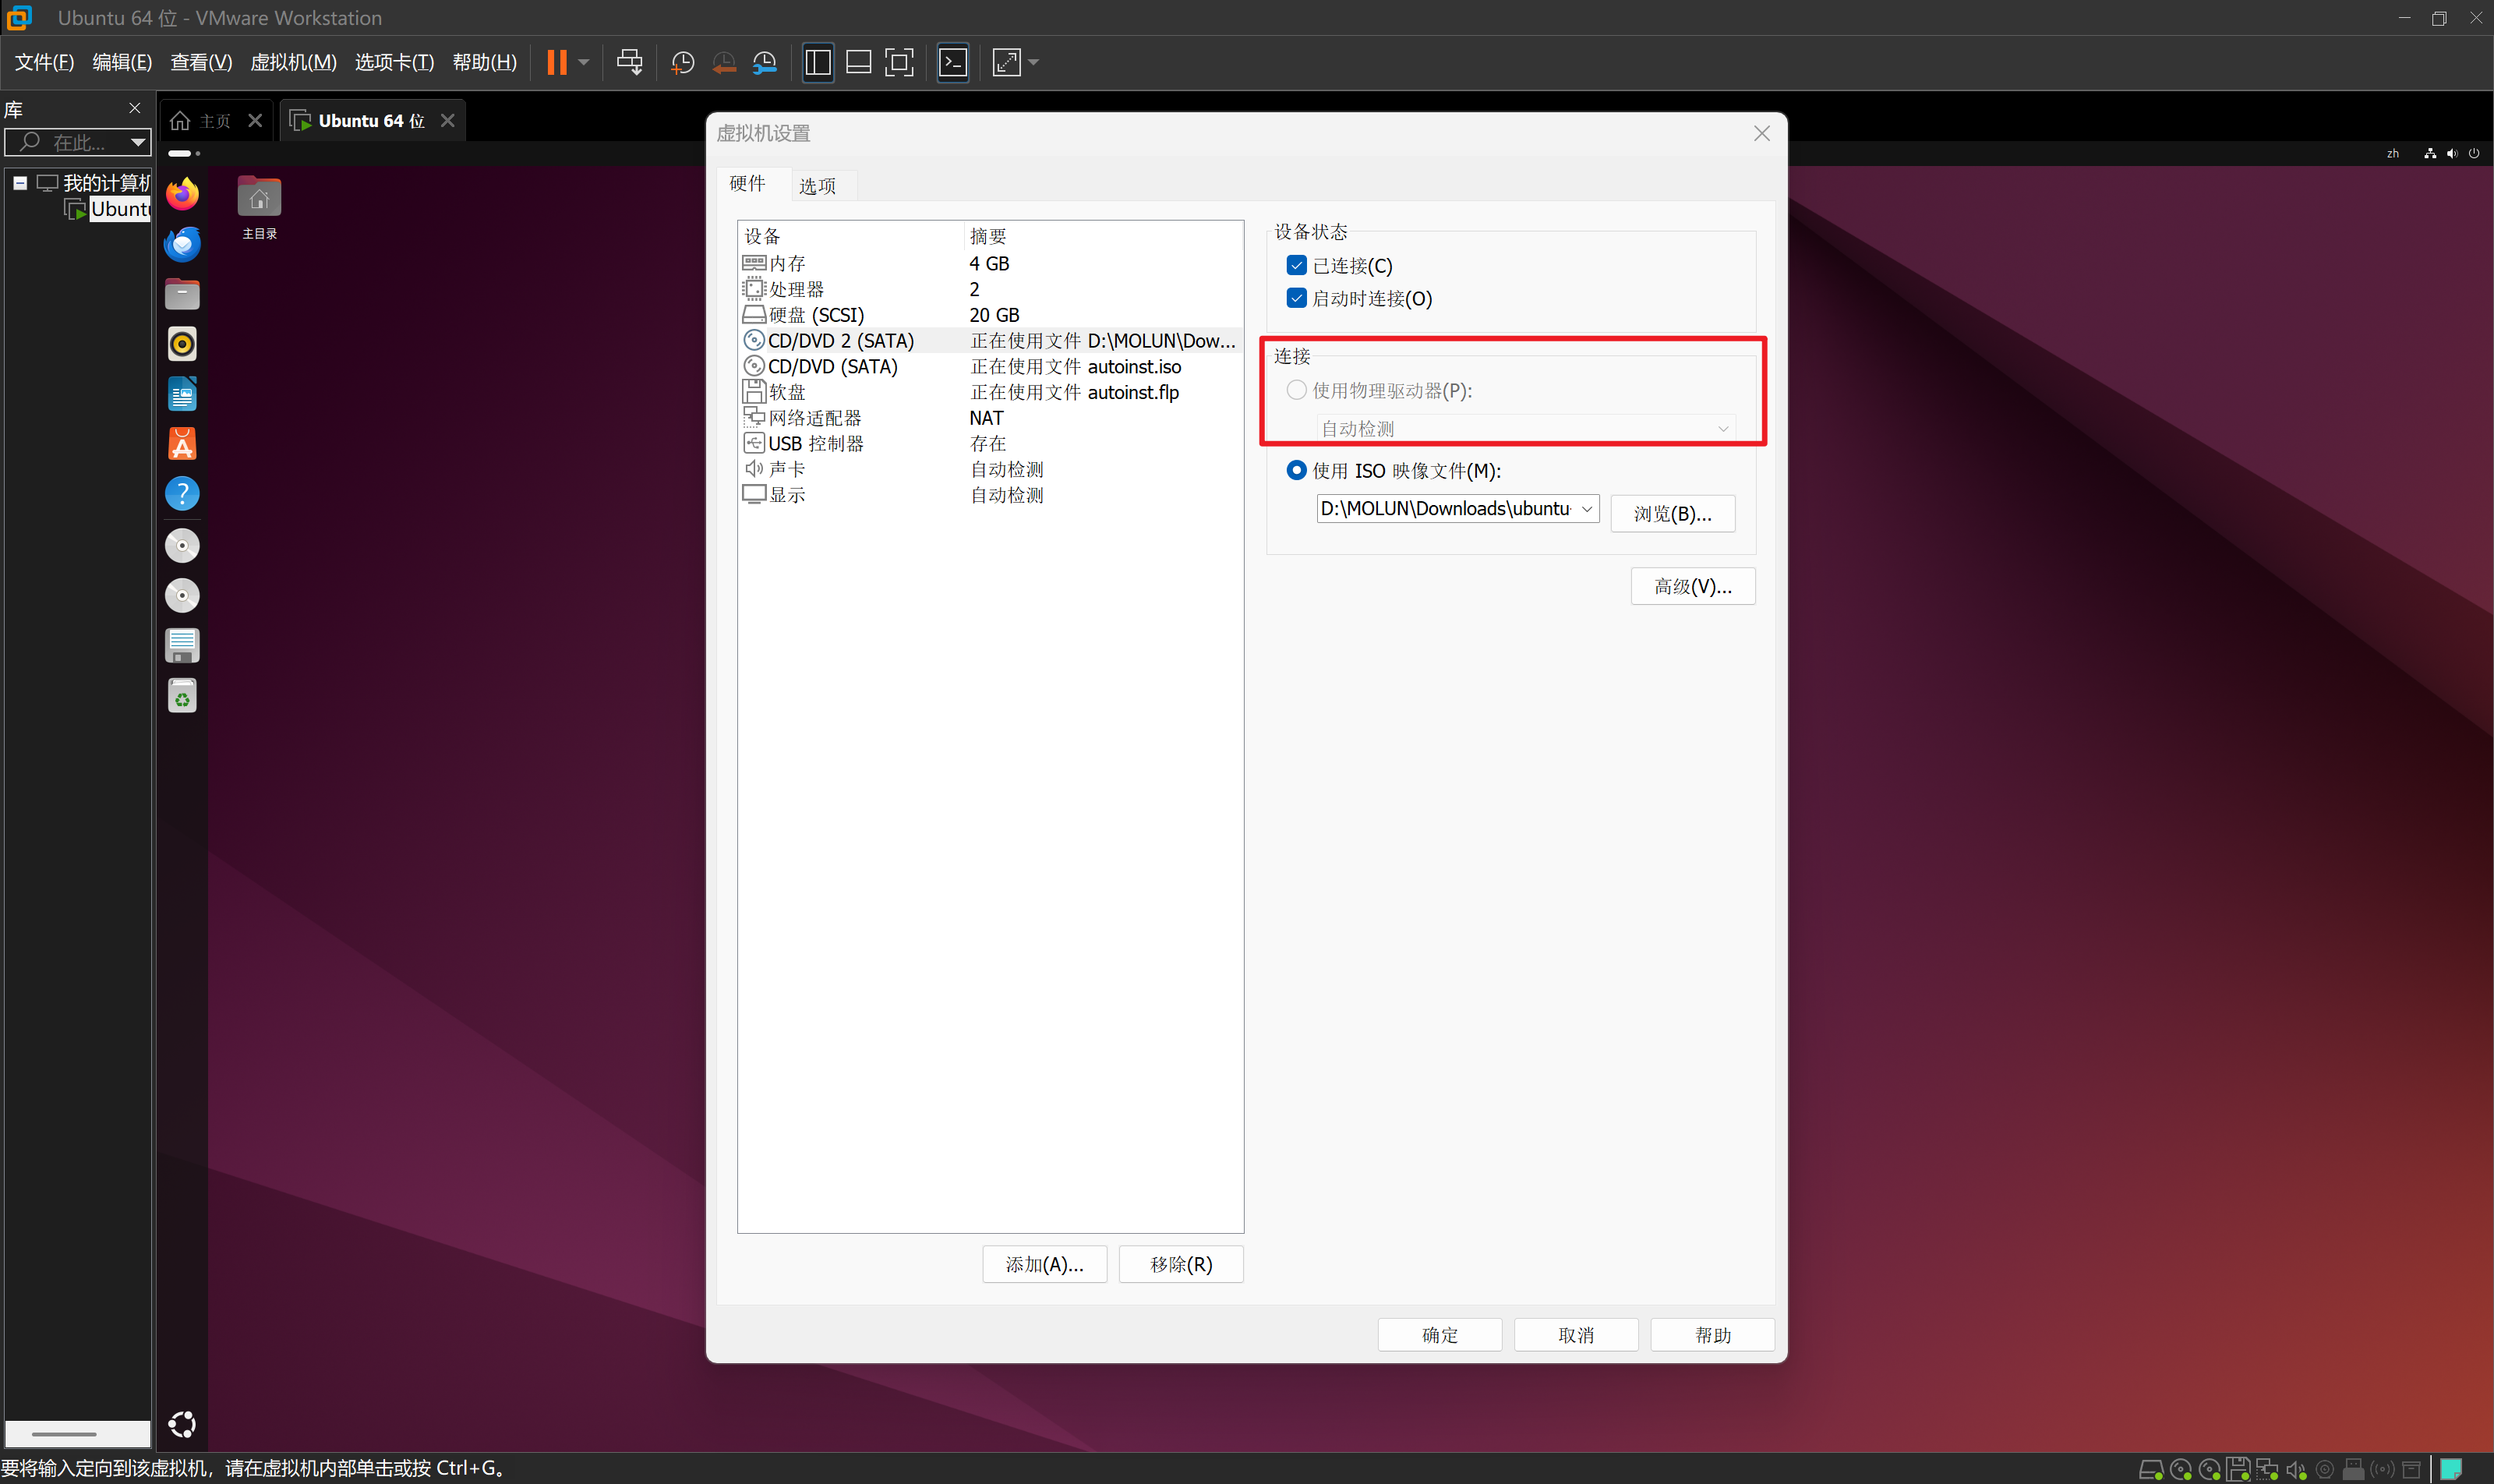Enter full screen mode icon
Image resolution: width=2494 pixels, height=1484 pixels.
899,62
